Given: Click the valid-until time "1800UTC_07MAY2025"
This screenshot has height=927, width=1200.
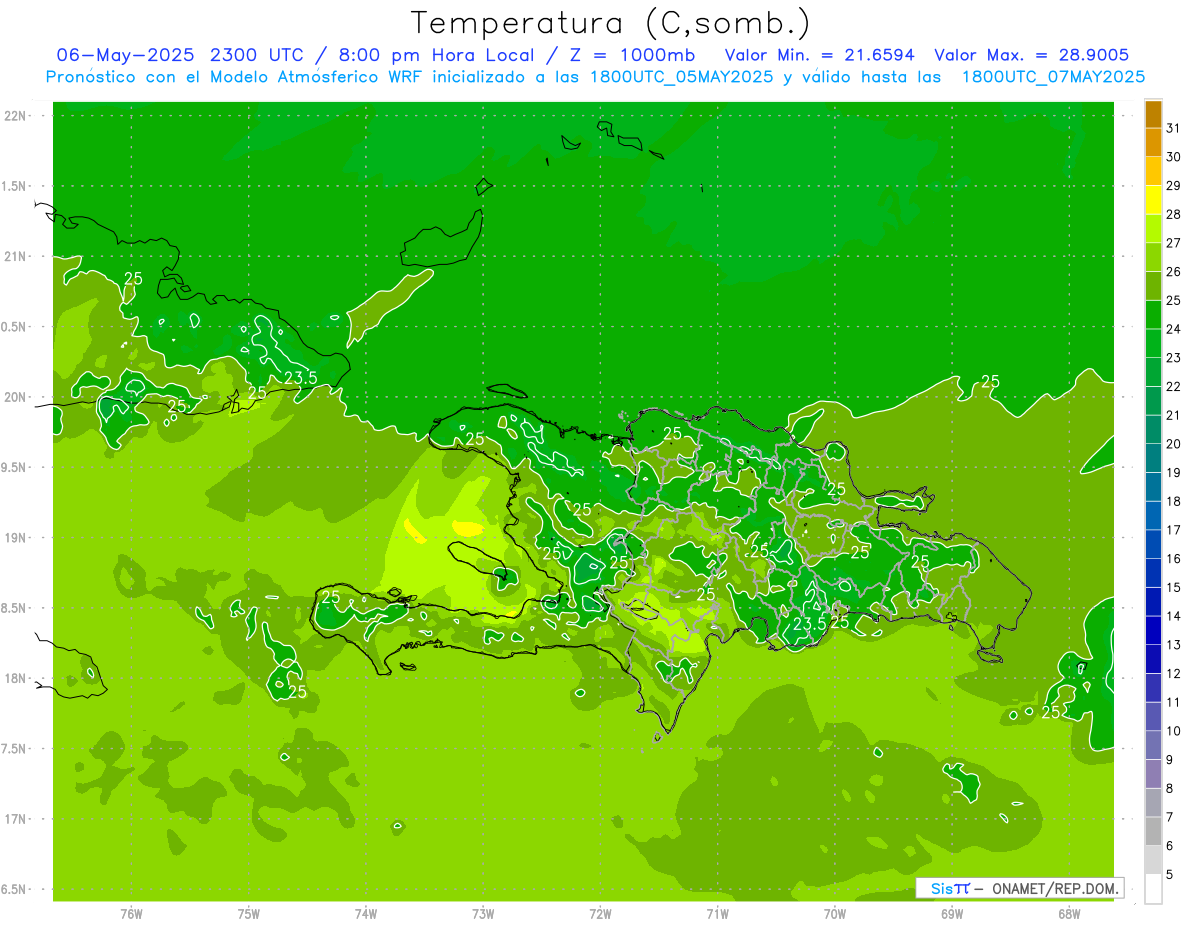Looking at the screenshot, I should coord(1053,76).
